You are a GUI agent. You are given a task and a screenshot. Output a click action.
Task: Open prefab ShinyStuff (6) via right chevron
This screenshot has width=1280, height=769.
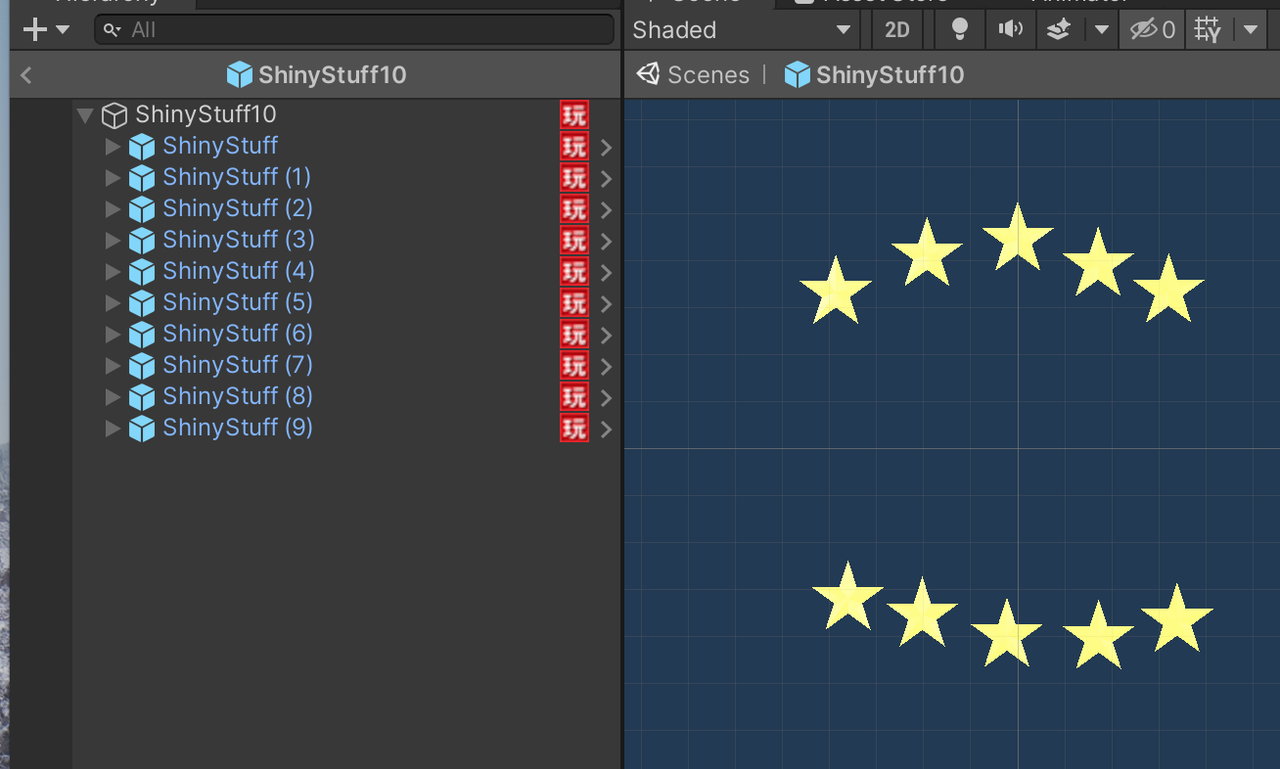click(x=606, y=335)
